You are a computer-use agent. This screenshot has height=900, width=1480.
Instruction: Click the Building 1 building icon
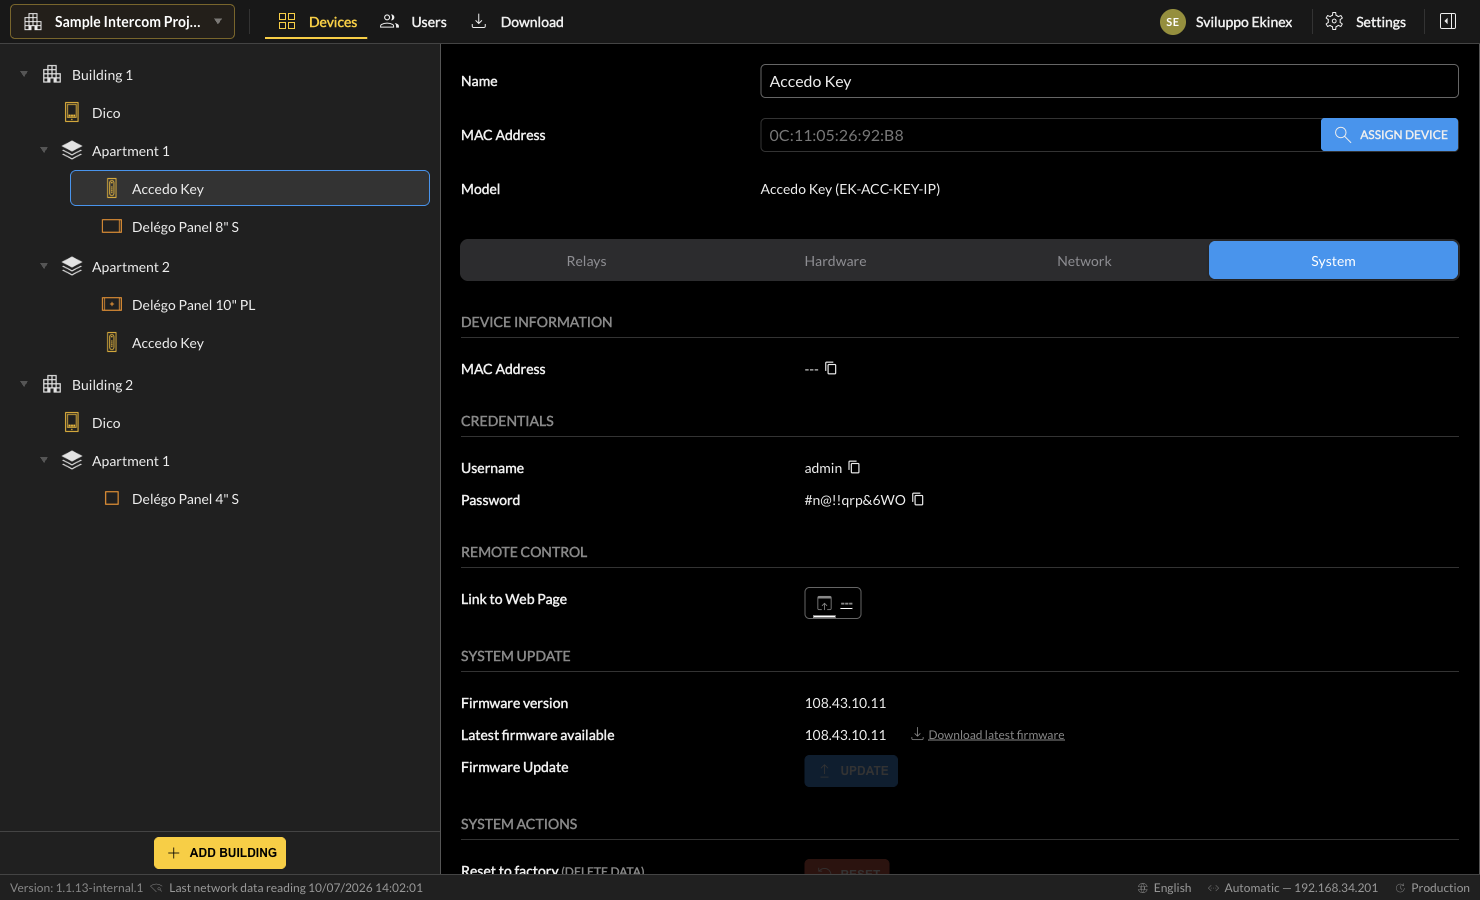(x=52, y=74)
